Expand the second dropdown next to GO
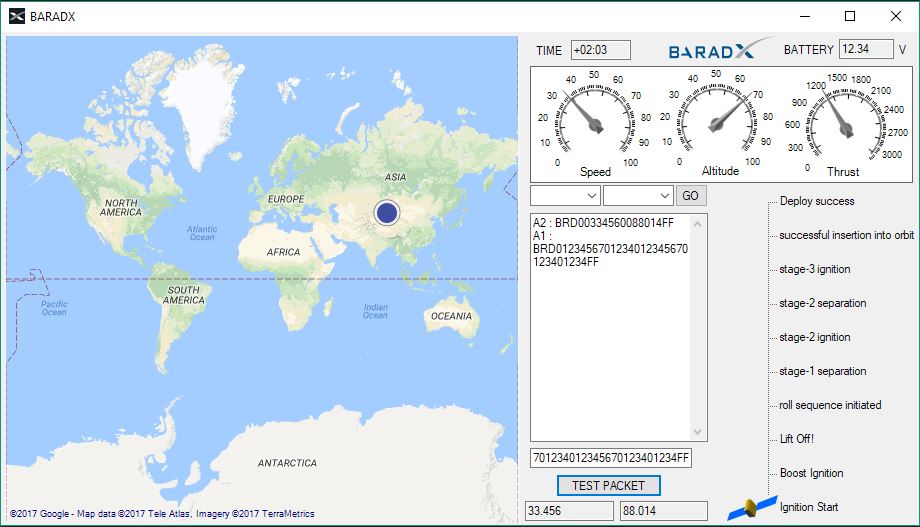The image size is (920, 527). pyautogui.click(x=638, y=195)
